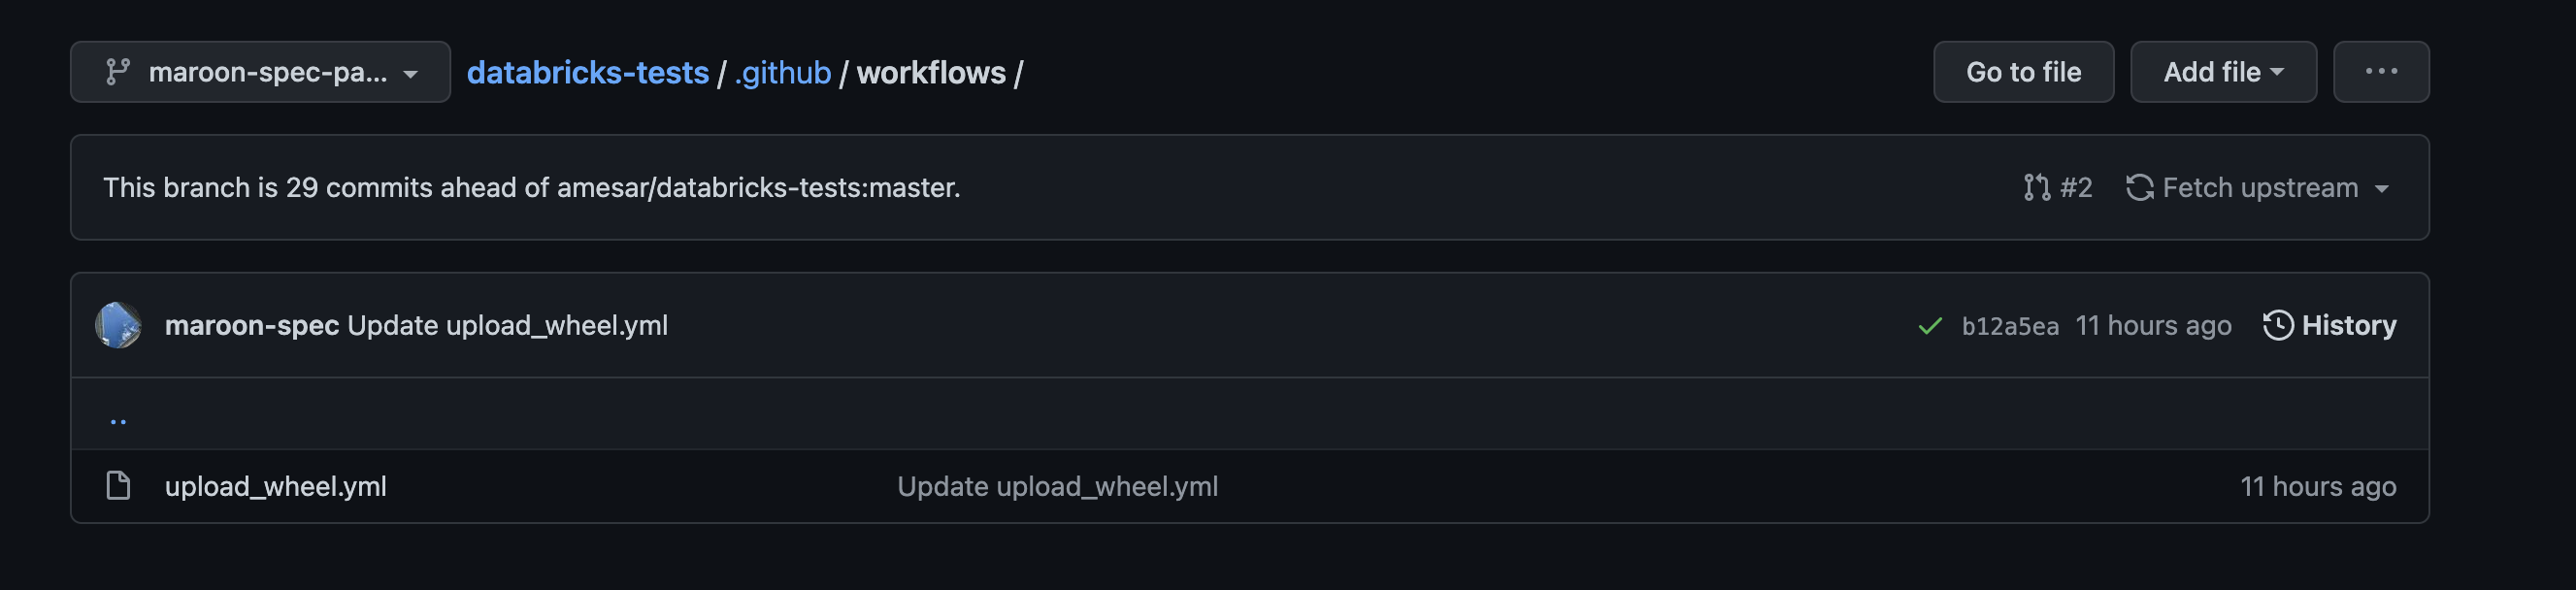Click the file icon beside upload_wheel.yml
This screenshot has height=590, width=2576.
point(118,486)
